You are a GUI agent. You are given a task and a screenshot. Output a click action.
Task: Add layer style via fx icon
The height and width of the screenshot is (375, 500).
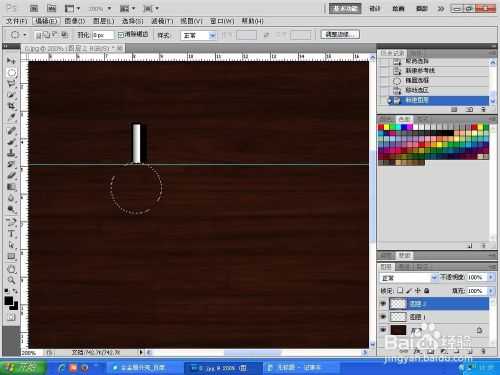coord(417,351)
